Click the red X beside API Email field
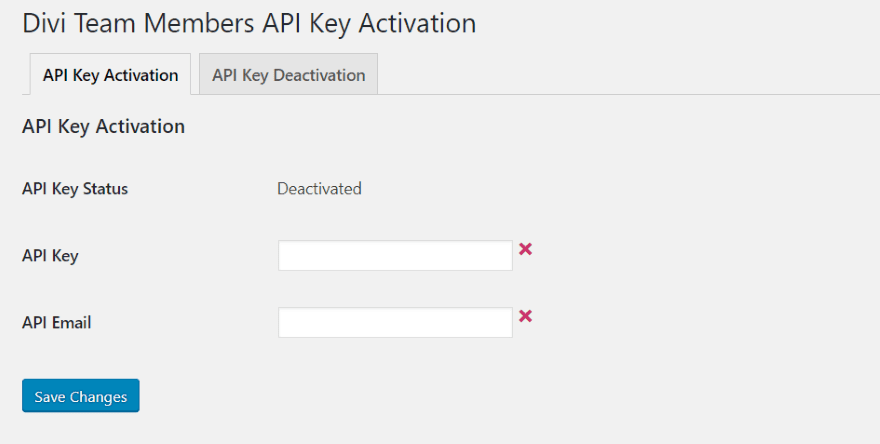Image resolution: width=880 pixels, height=444 pixels. [525, 316]
